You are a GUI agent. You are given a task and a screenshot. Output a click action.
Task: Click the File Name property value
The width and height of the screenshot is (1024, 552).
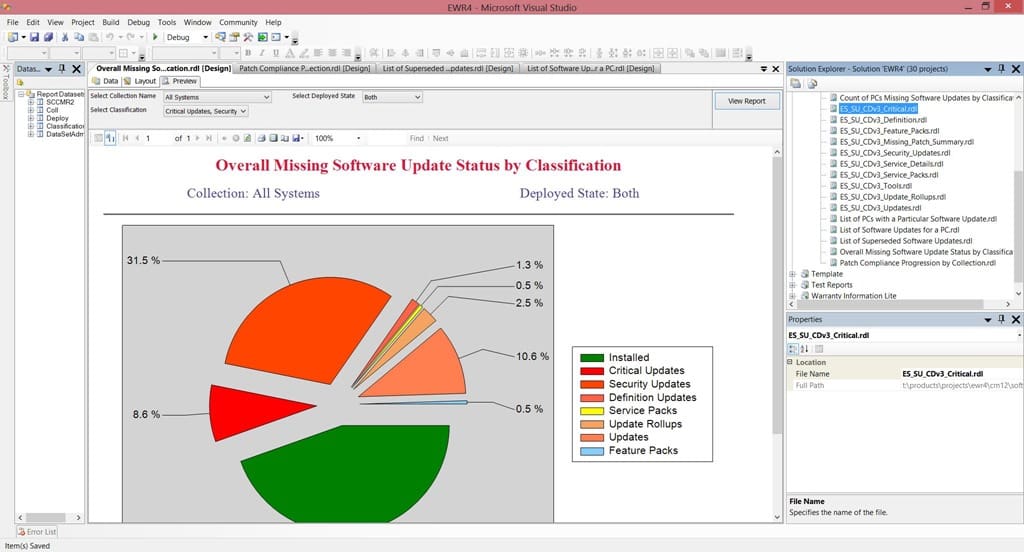click(961, 374)
